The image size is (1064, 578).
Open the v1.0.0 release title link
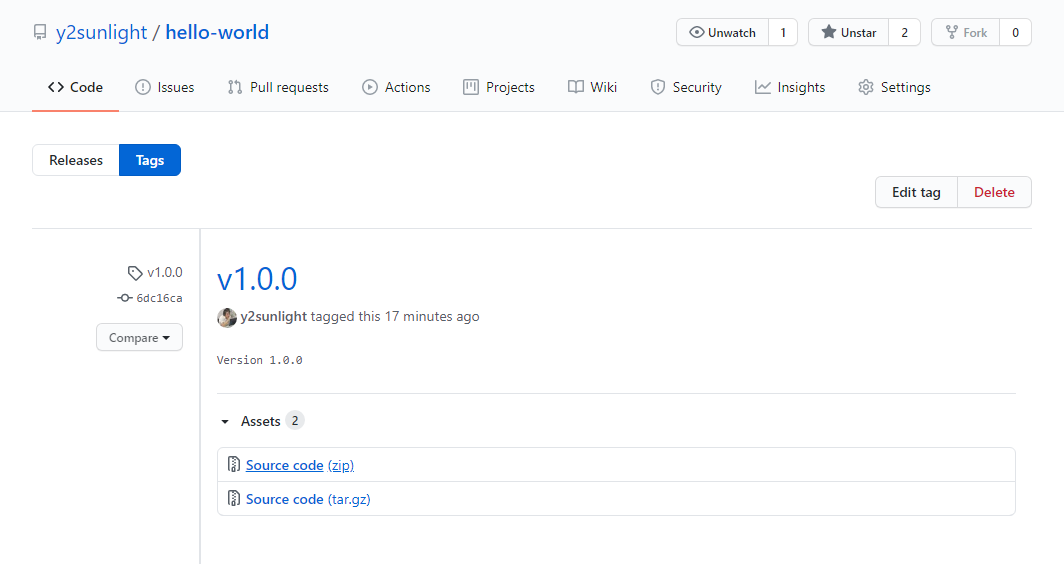pyautogui.click(x=257, y=279)
